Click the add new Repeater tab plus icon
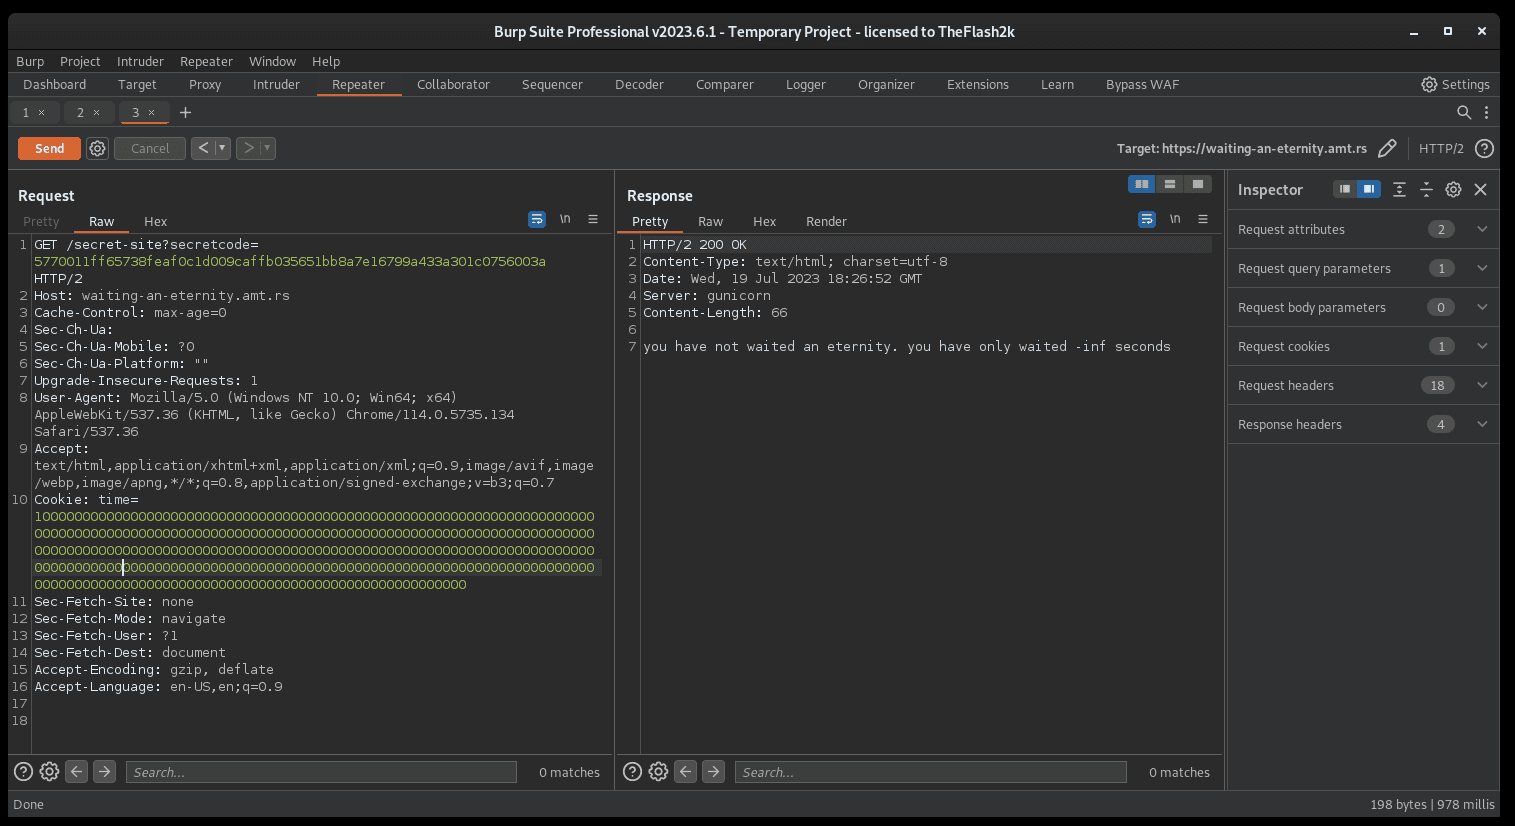This screenshot has width=1515, height=826. [185, 112]
